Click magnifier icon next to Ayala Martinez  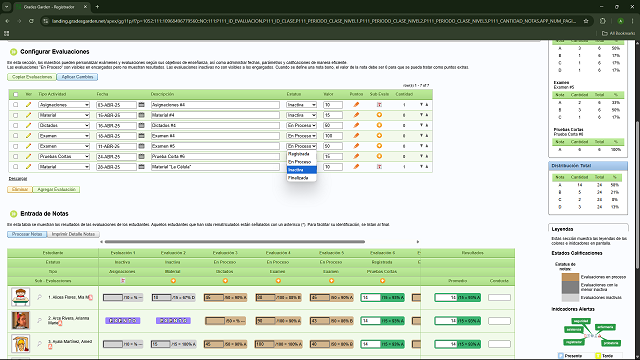[x=40, y=343]
